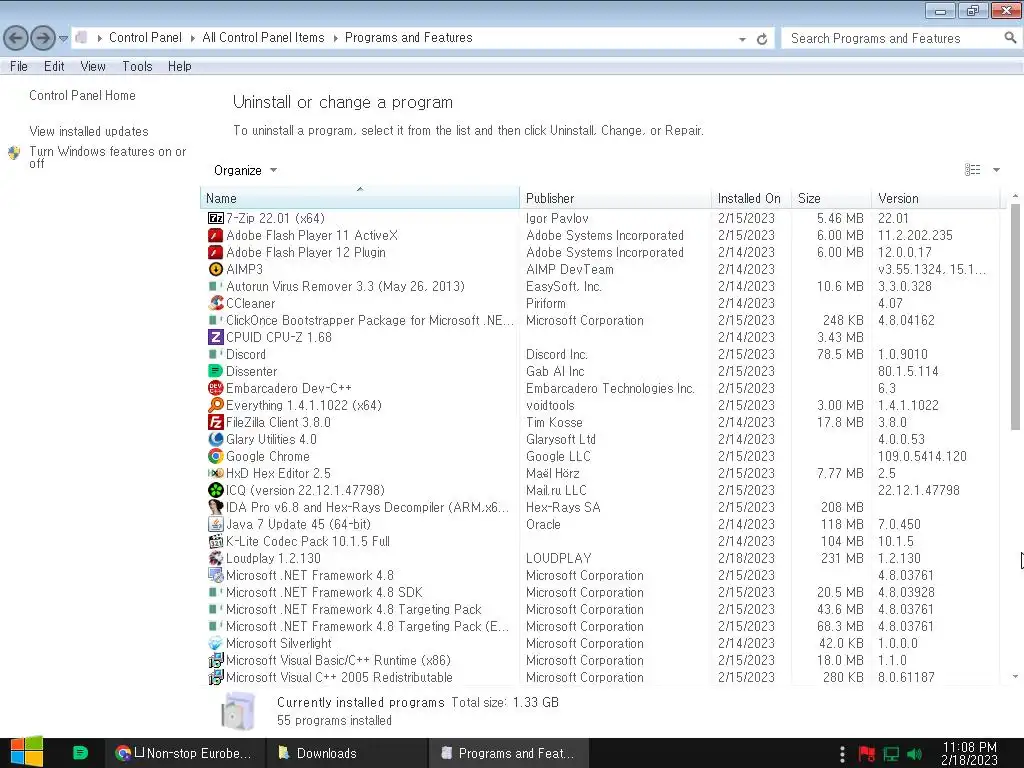Click the search magnifier icon
This screenshot has width=1024, height=768.
click(x=1010, y=38)
